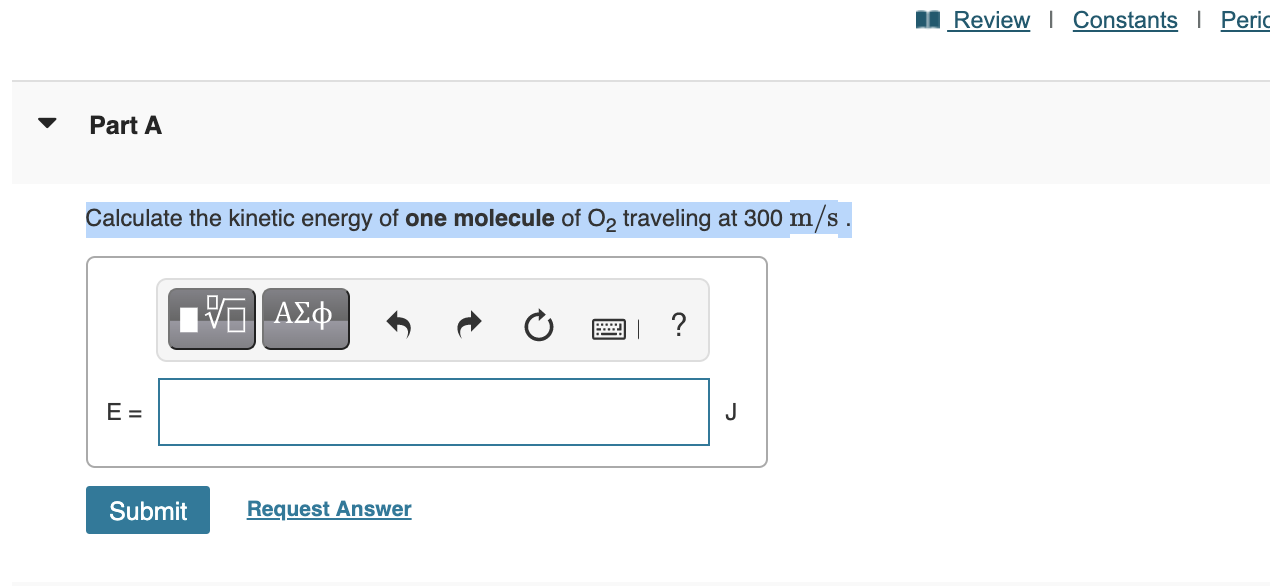Reset the answer entry field

(538, 325)
